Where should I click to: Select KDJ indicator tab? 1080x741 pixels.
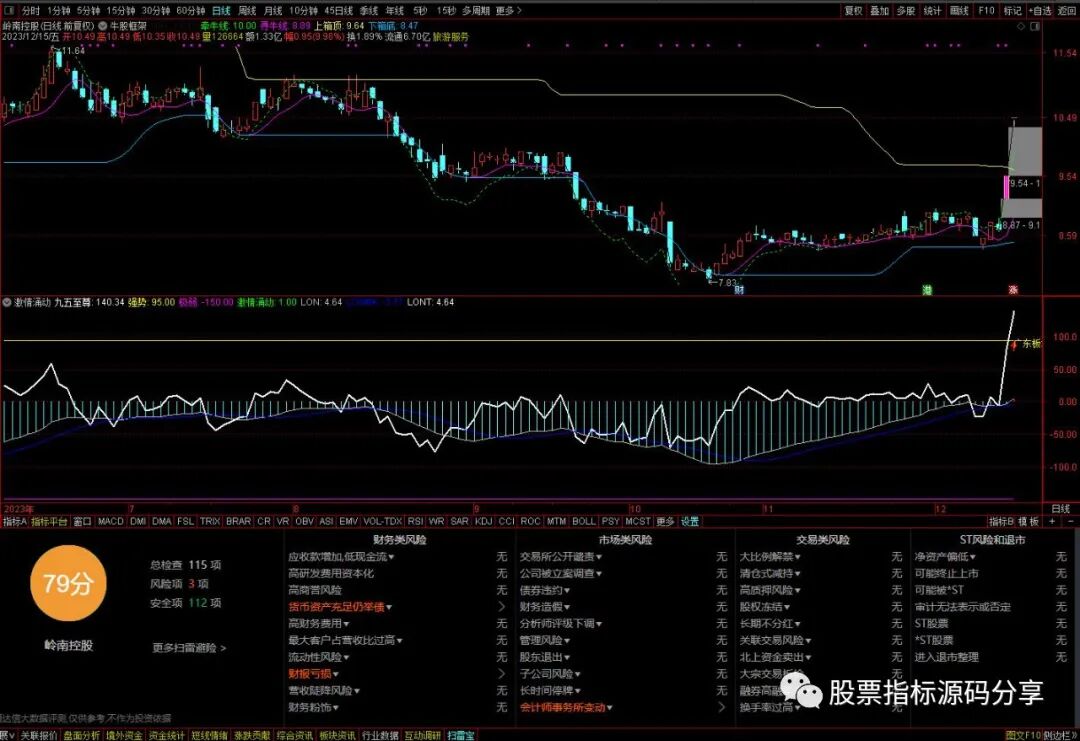[484, 522]
